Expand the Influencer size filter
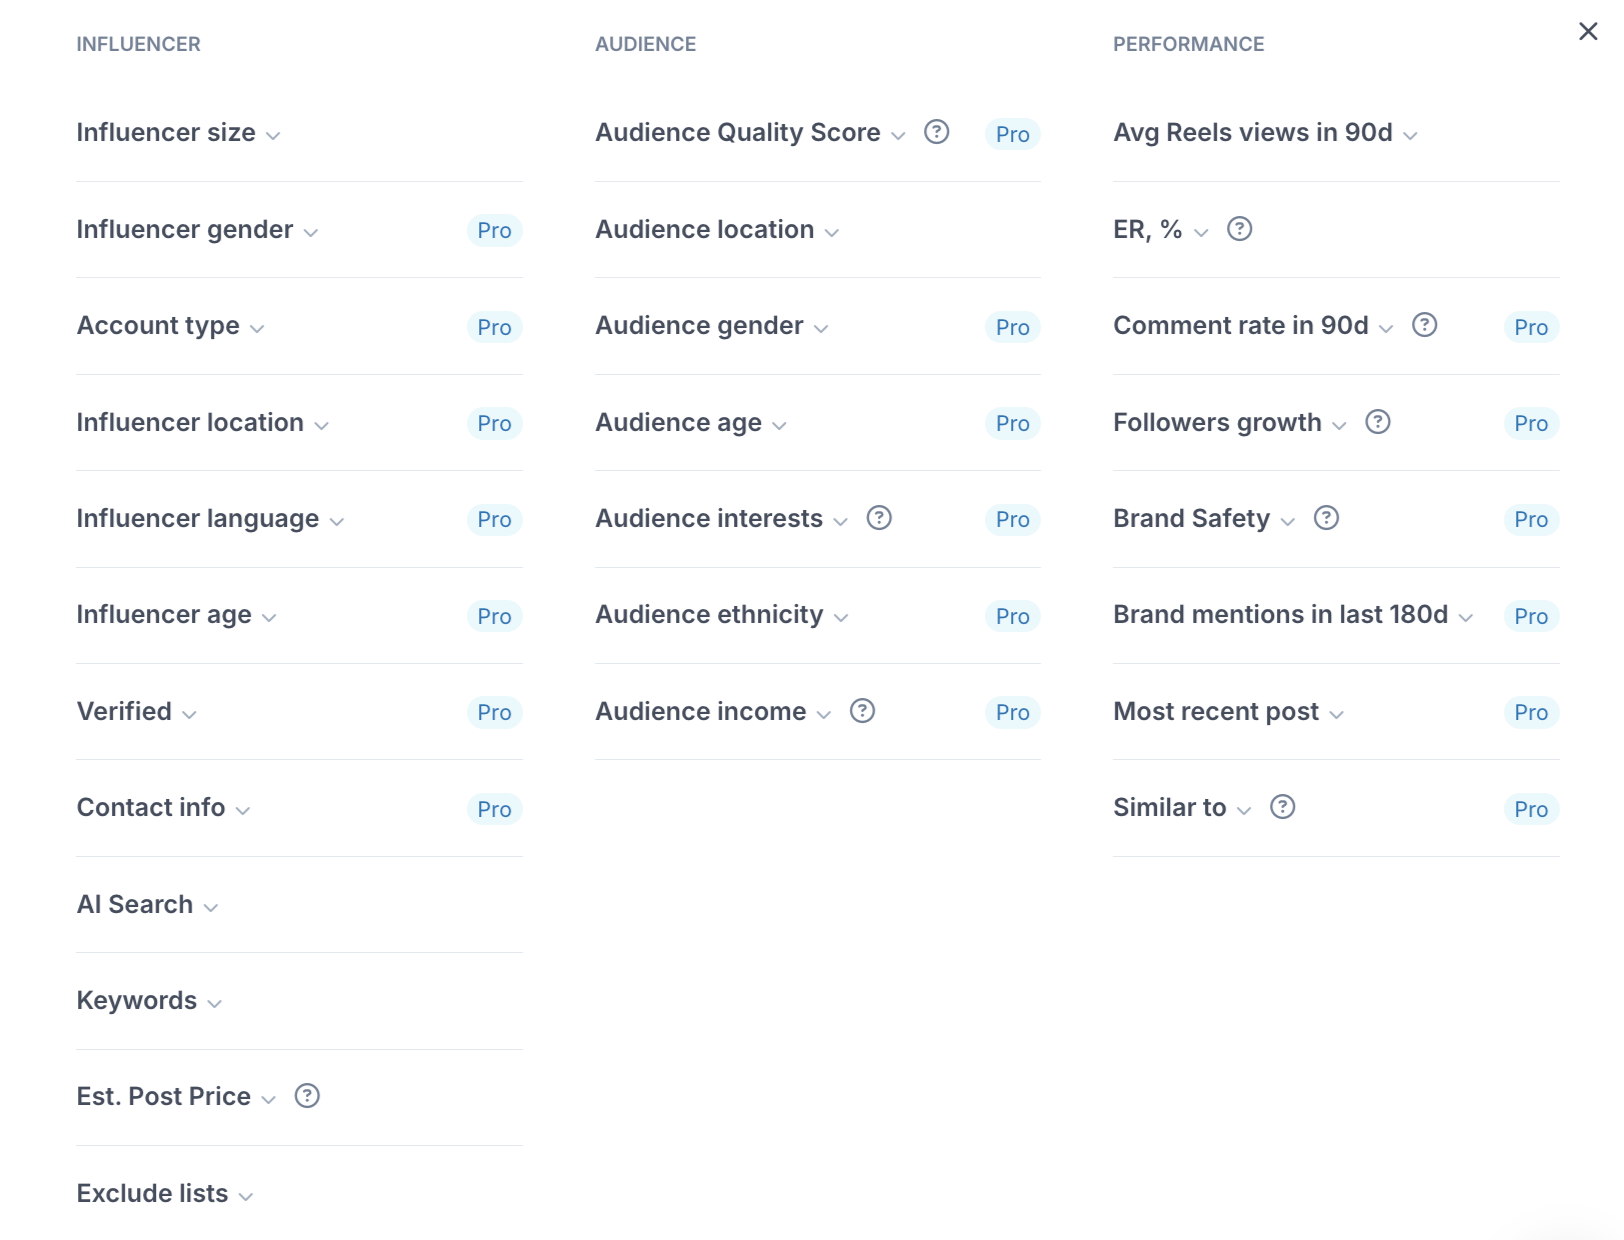Viewport: 1624px width, 1240px height. [178, 133]
